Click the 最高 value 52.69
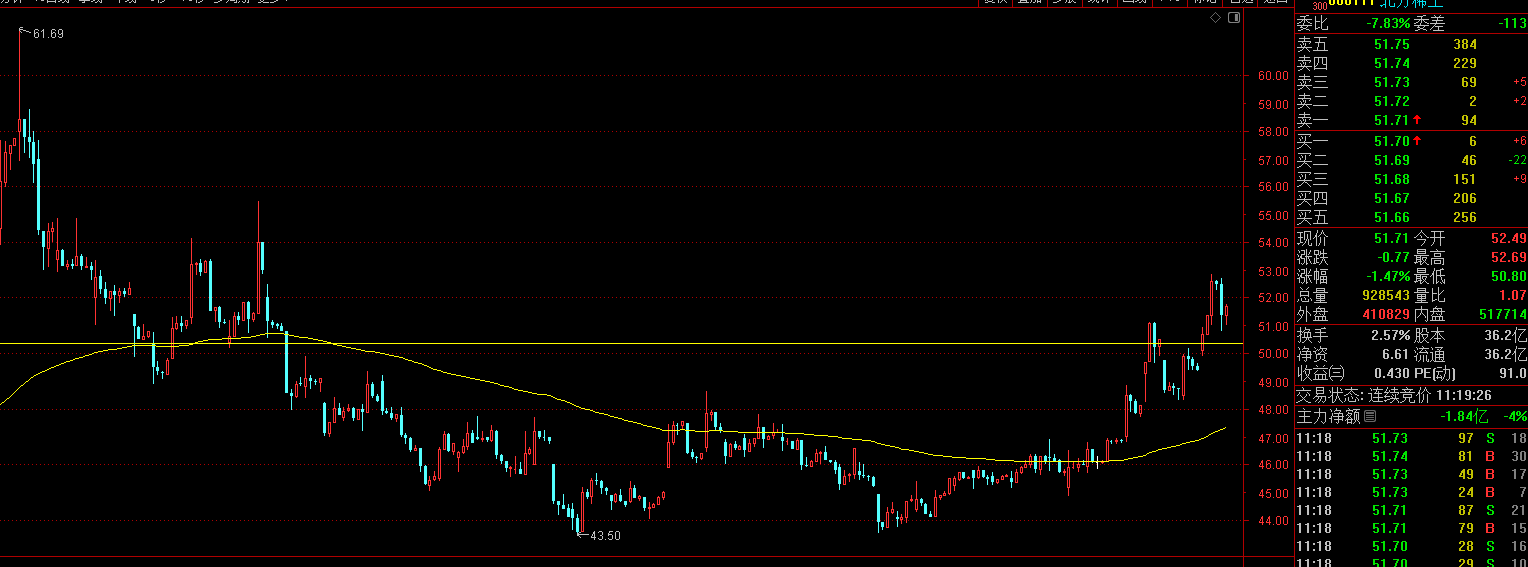Image resolution: width=1528 pixels, height=567 pixels. 1508,257
